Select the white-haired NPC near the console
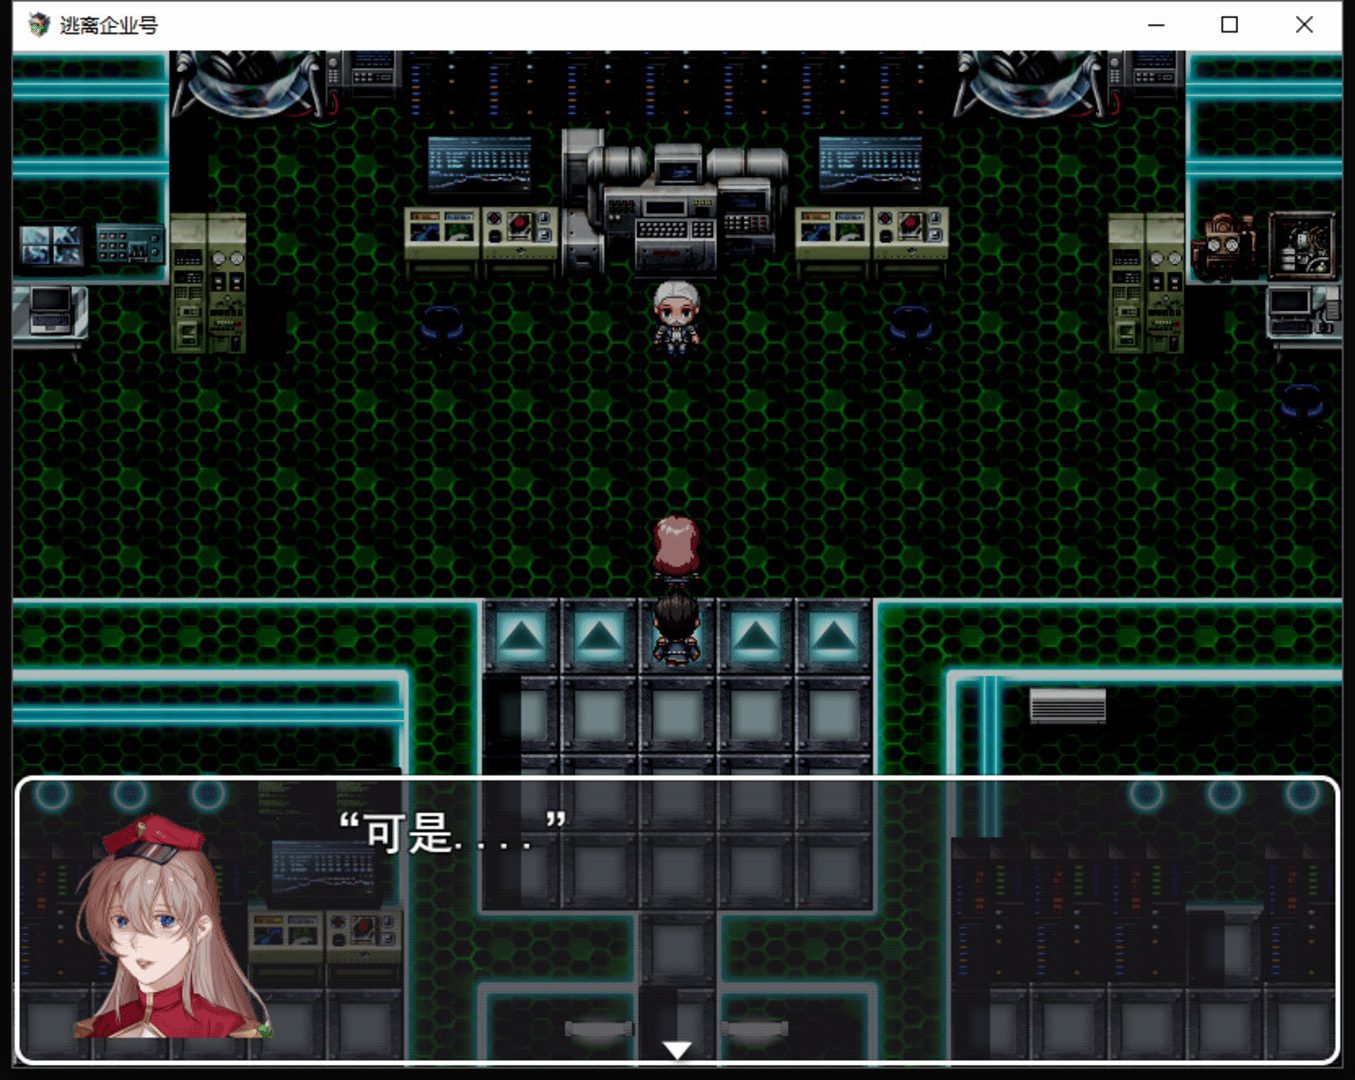 [x=677, y=317]
